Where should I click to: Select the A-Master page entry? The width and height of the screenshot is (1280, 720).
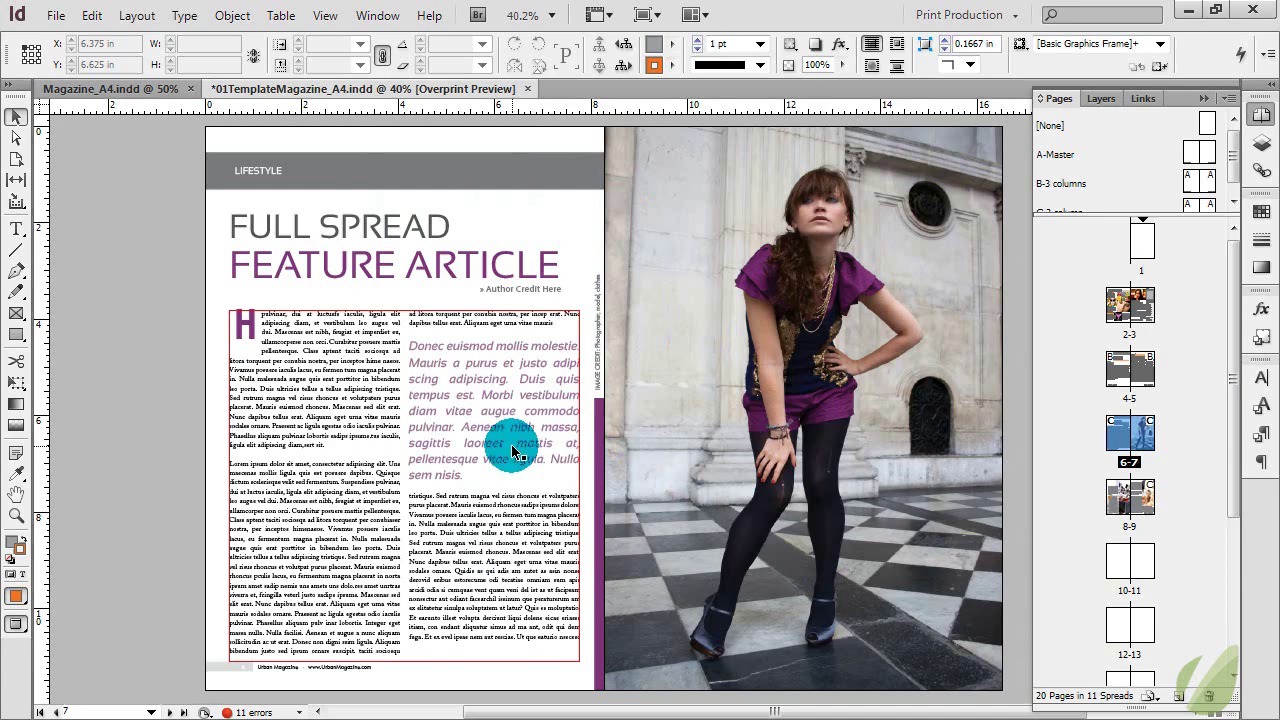(x=1055, y=155)
